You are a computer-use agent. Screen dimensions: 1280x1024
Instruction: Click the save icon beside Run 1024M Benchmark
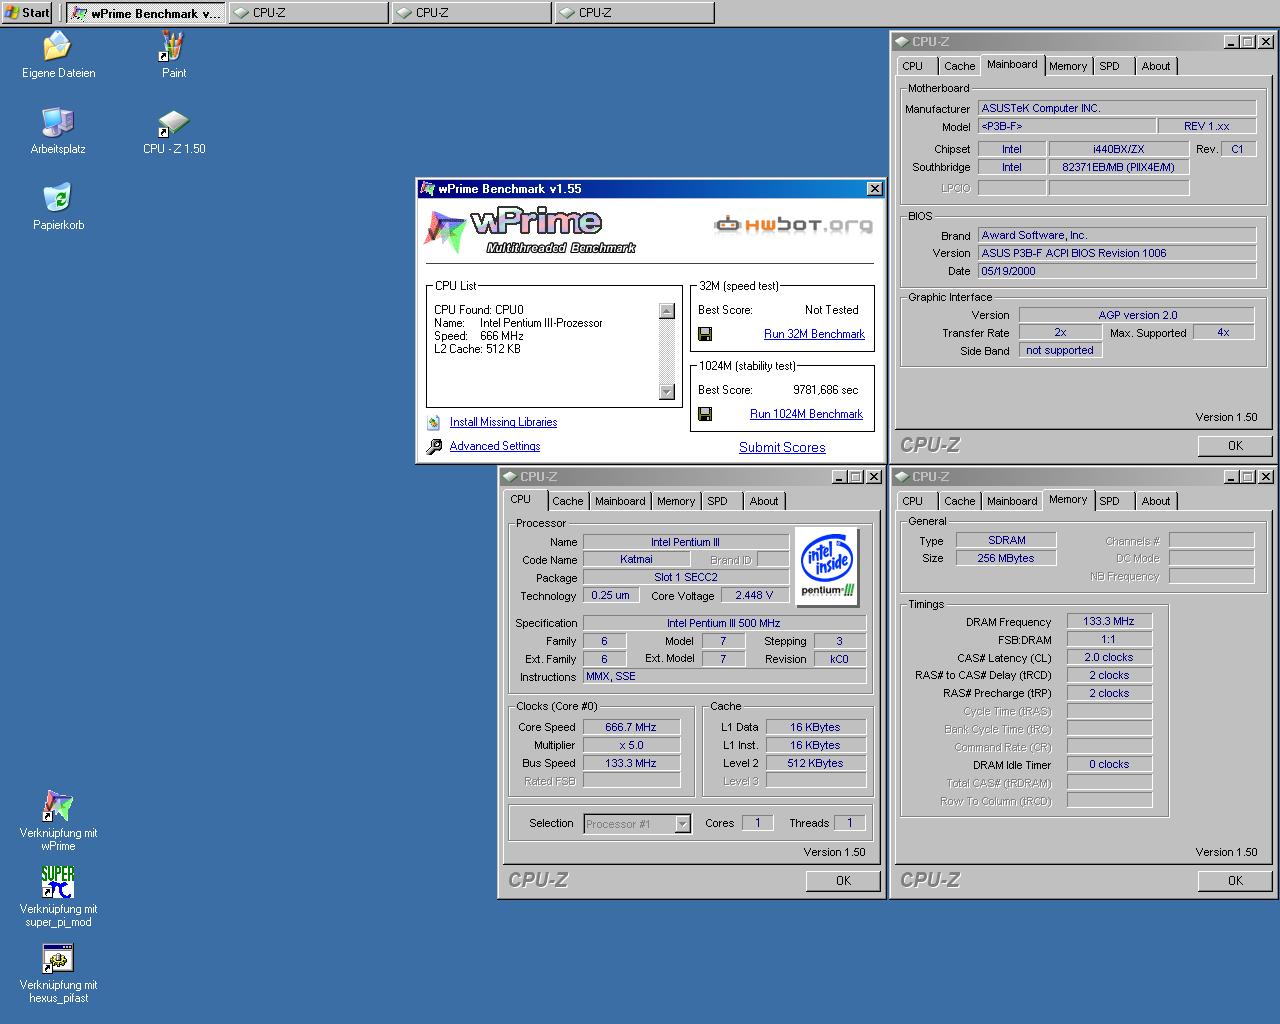705,414
